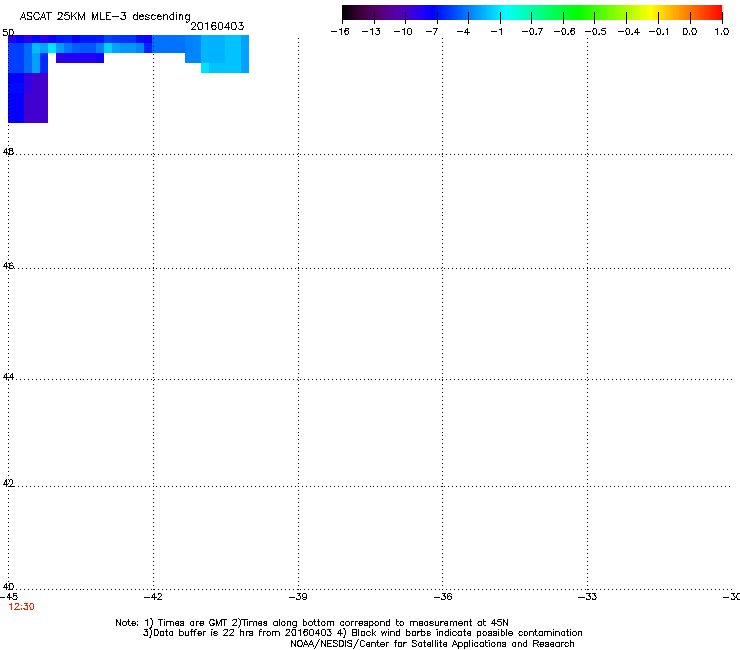Click the colorbar label 0.0

click(690, 32)
